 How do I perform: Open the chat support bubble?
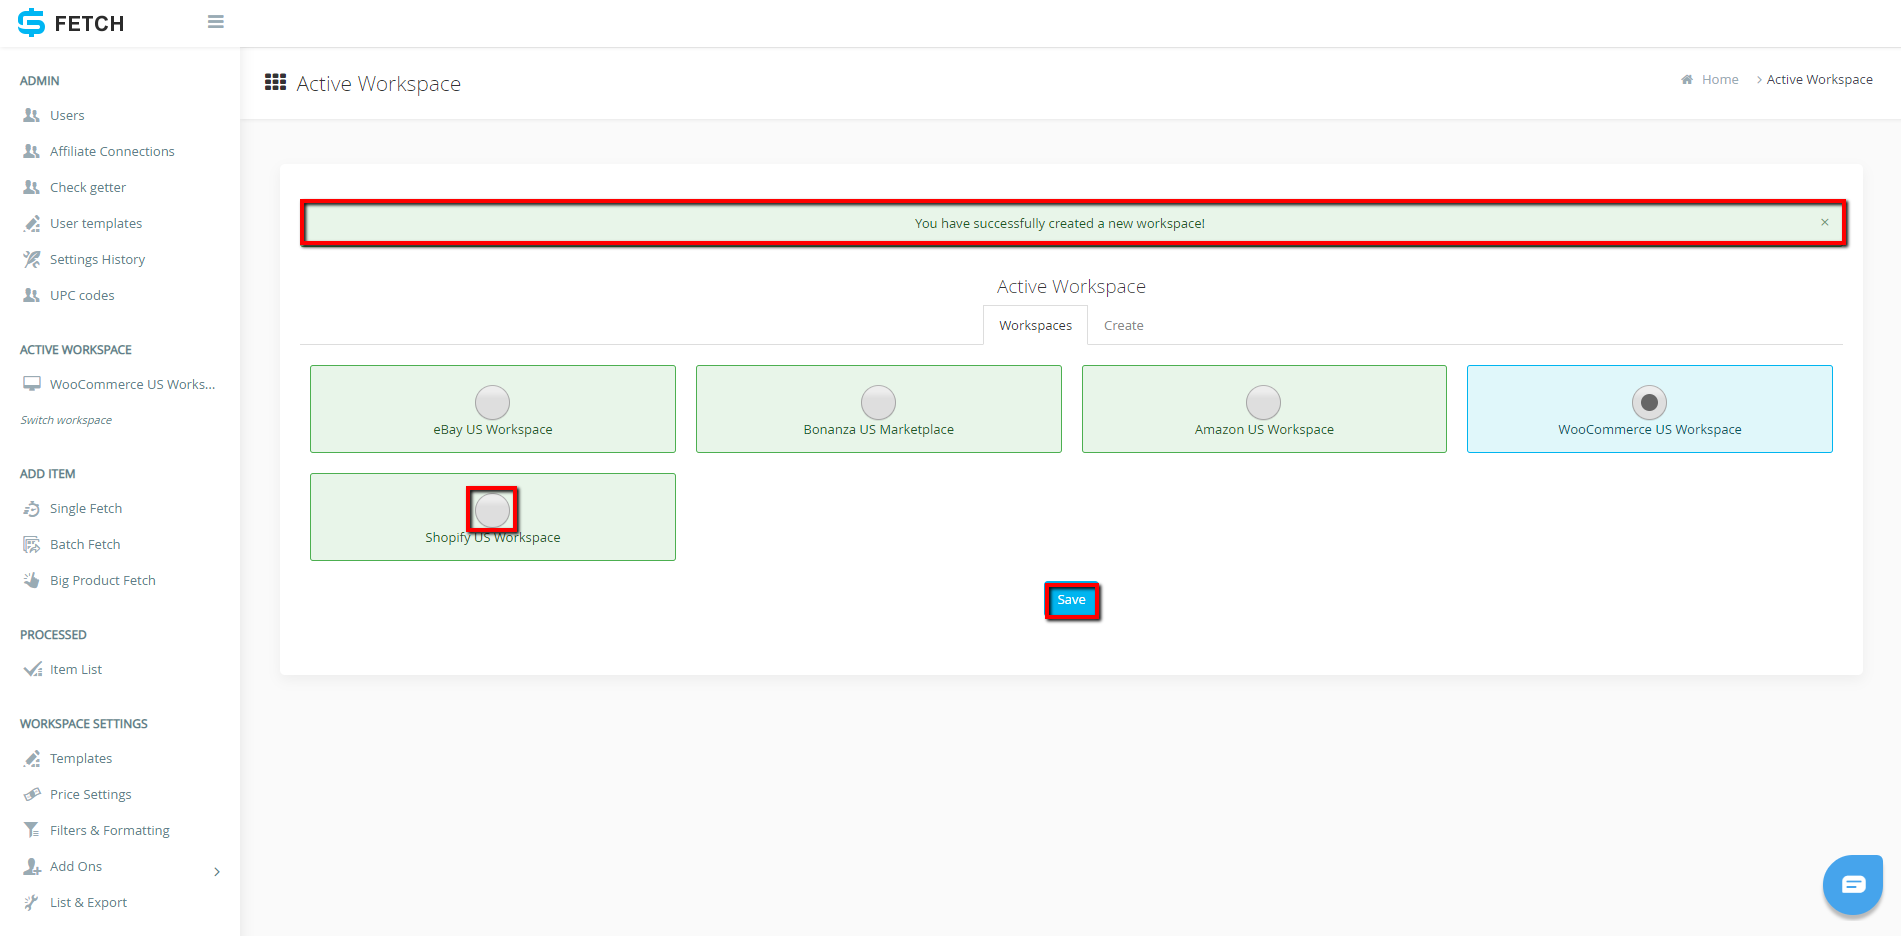1852,884
